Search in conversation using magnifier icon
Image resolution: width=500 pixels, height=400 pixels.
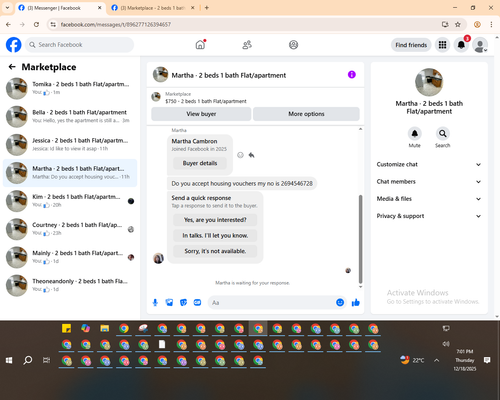[x=443, y=134]
